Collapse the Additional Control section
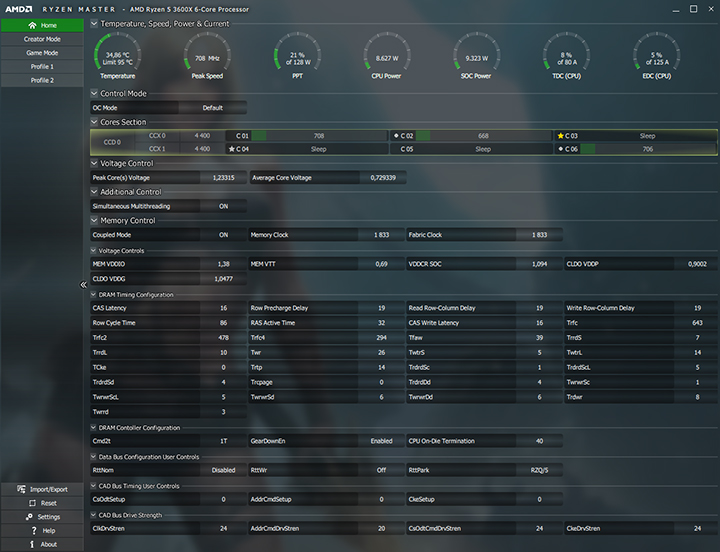720x552 pixels. [94, 192]
